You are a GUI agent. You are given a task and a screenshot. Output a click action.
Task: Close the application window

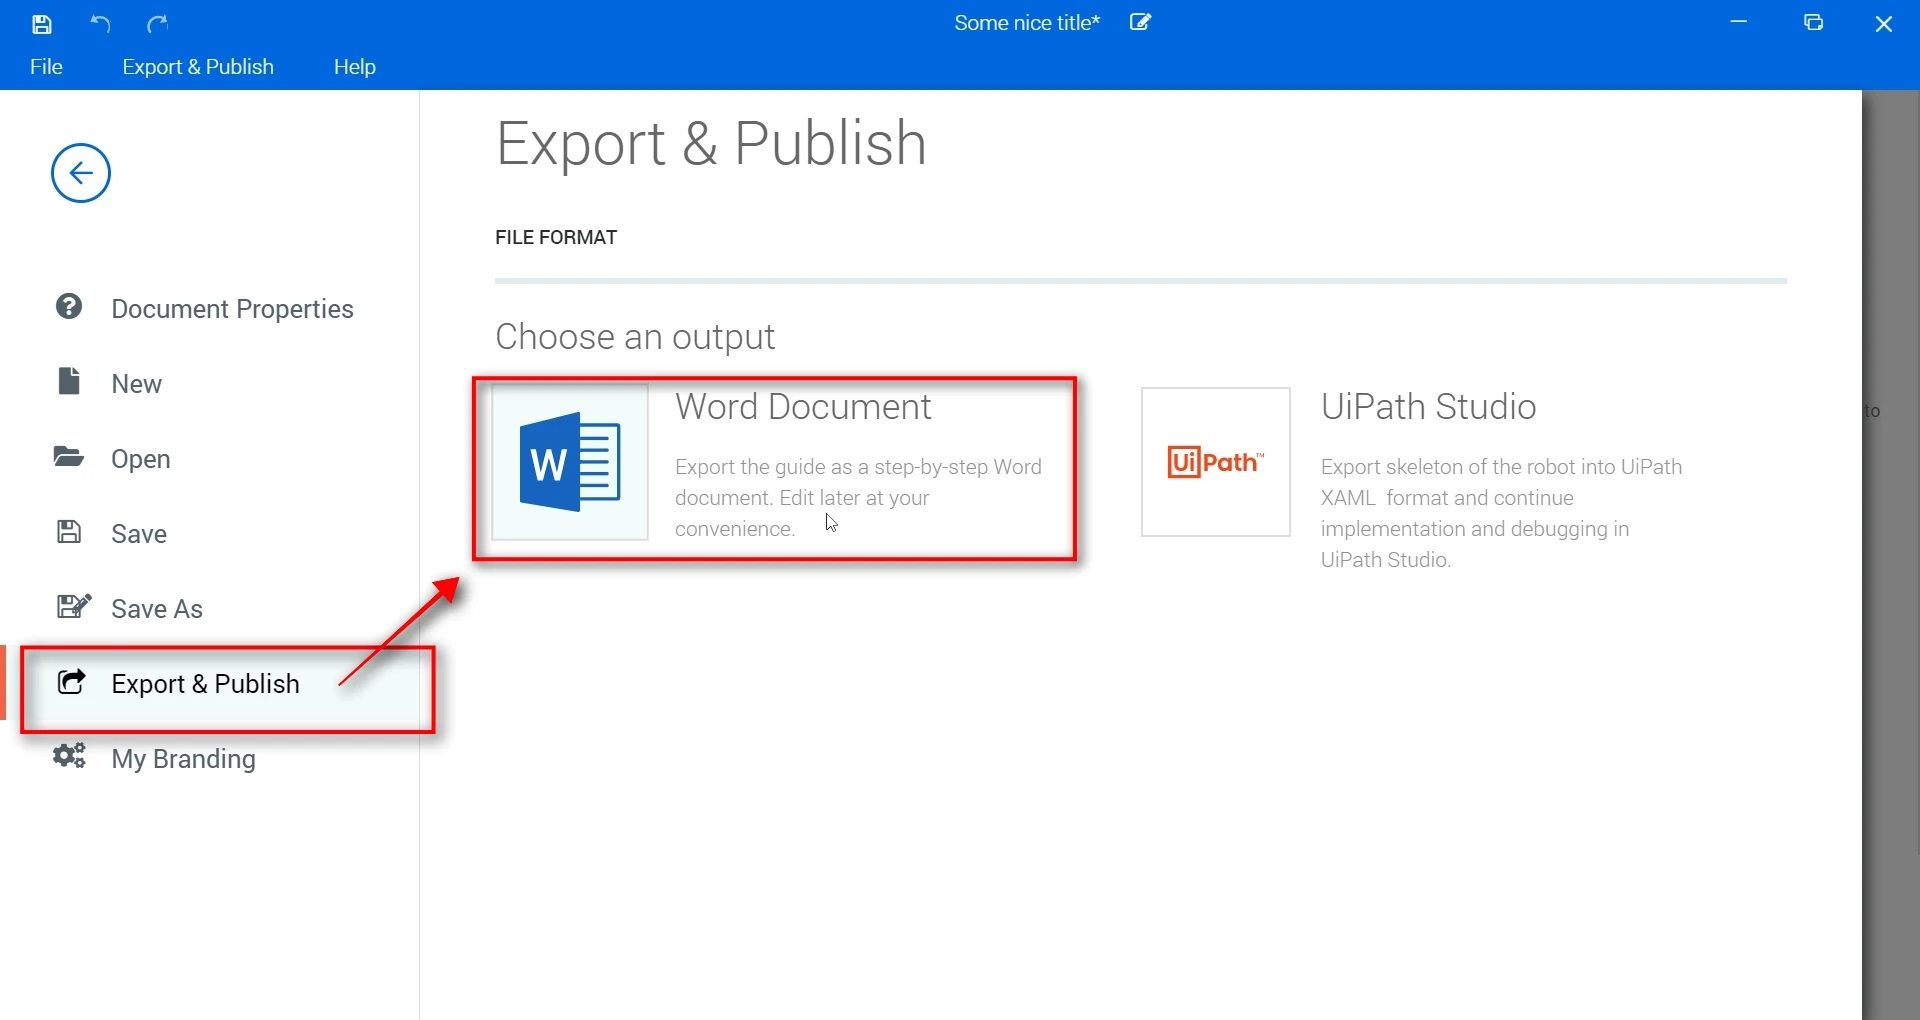[x=1884, y=24]
